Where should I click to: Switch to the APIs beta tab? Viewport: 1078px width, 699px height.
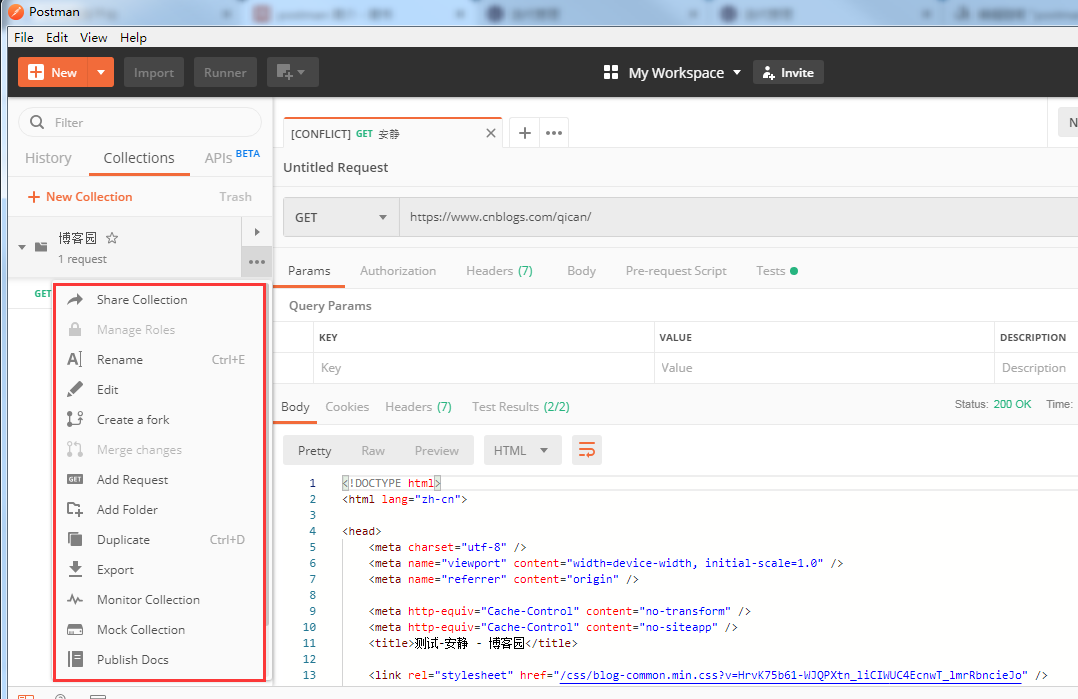[x=232, y=157]
